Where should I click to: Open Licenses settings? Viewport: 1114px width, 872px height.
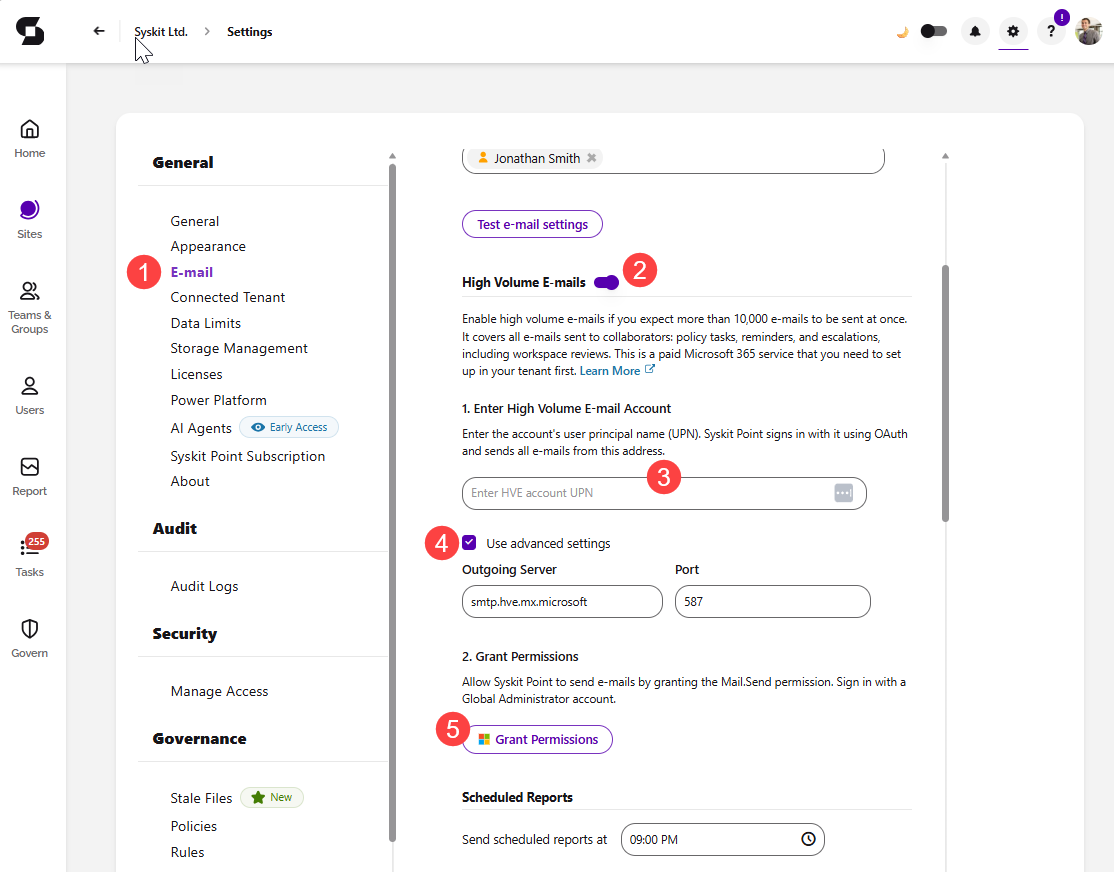(196, 375)
